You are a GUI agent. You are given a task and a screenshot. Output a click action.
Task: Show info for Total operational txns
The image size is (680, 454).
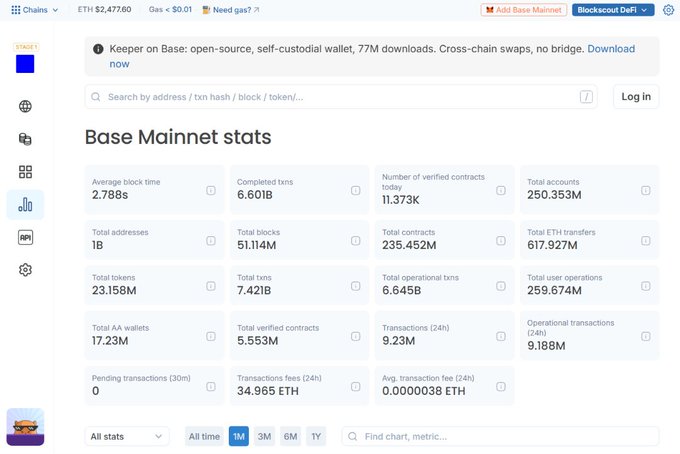[x=501, y=286]
